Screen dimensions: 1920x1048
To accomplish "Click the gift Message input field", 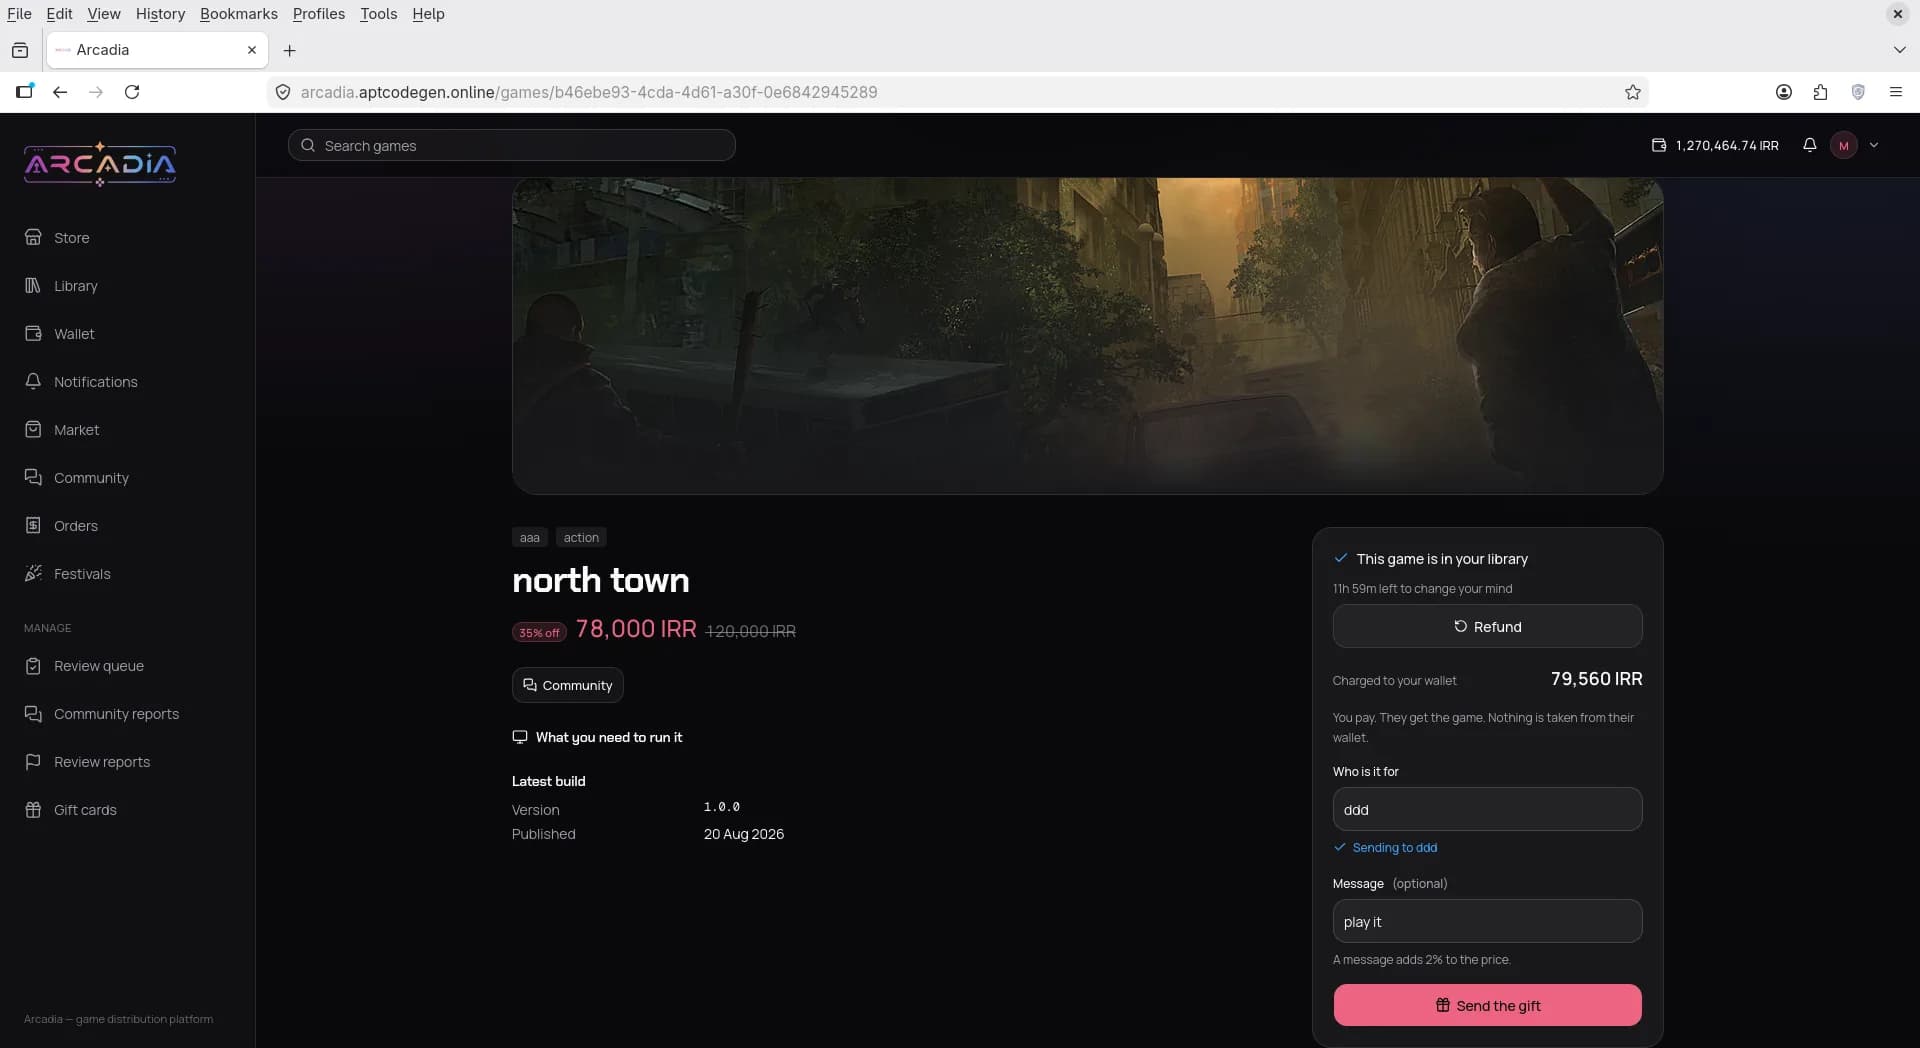I will click(x=1487, y=921).
